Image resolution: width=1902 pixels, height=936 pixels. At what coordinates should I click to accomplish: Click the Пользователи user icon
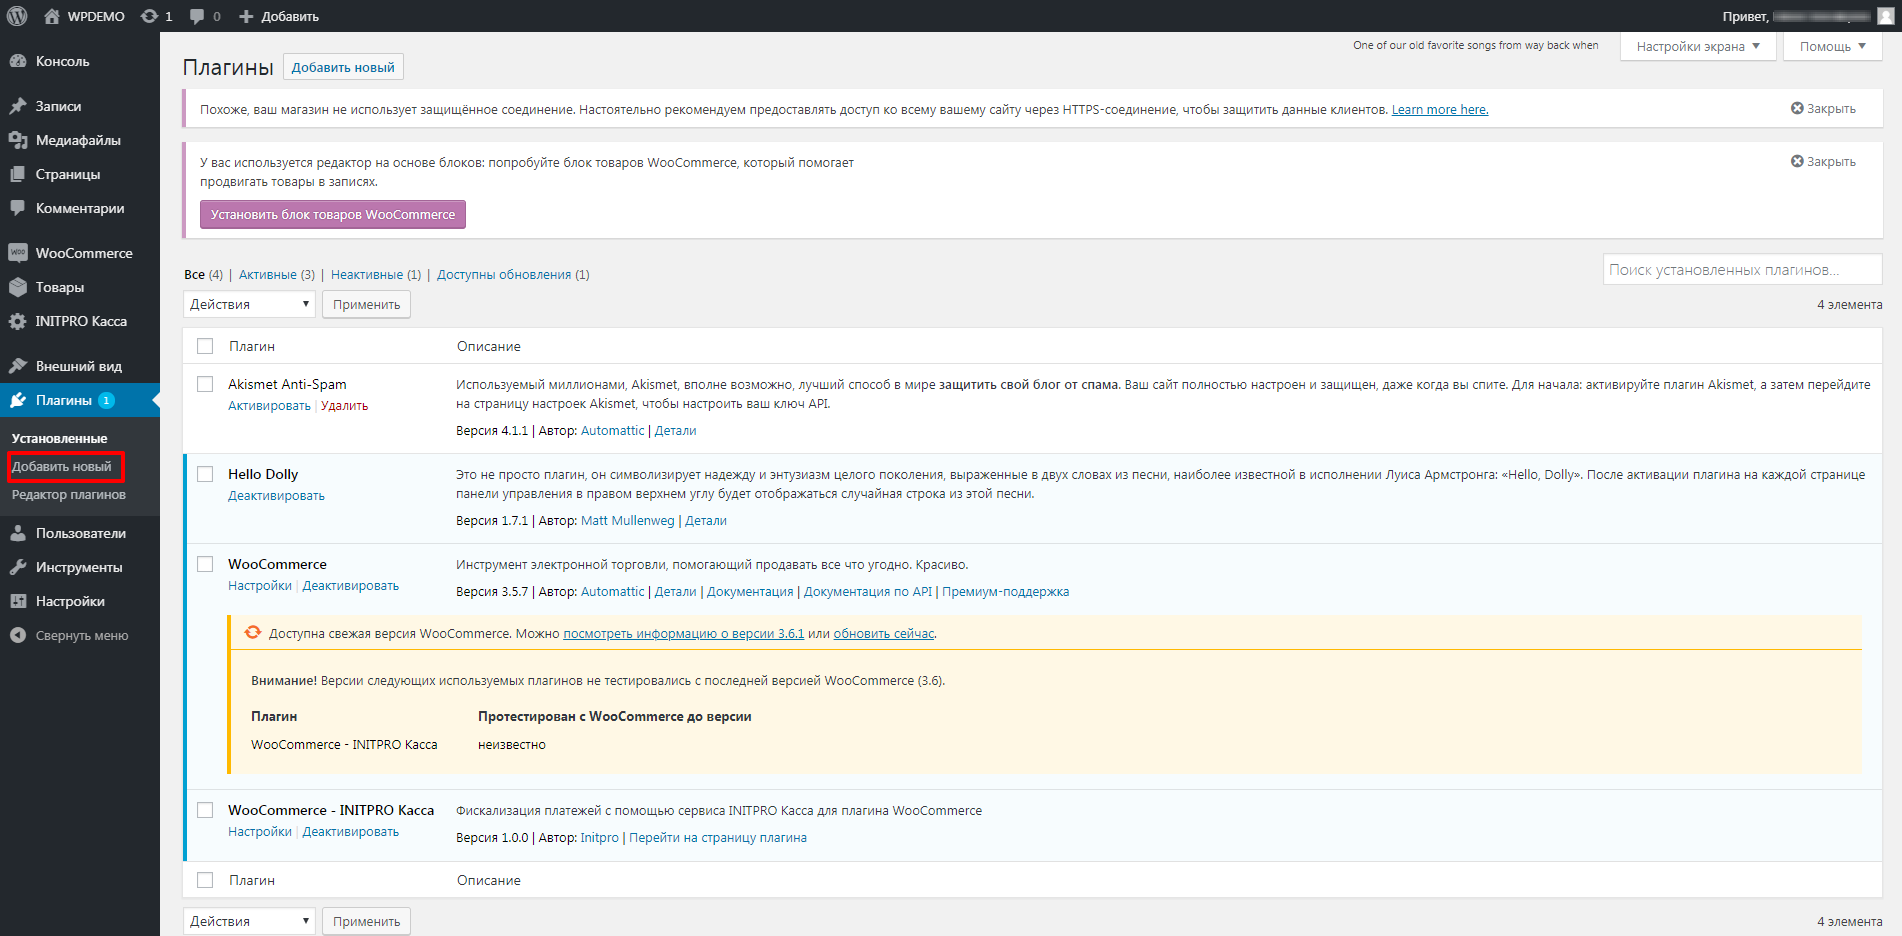[18, 533]
